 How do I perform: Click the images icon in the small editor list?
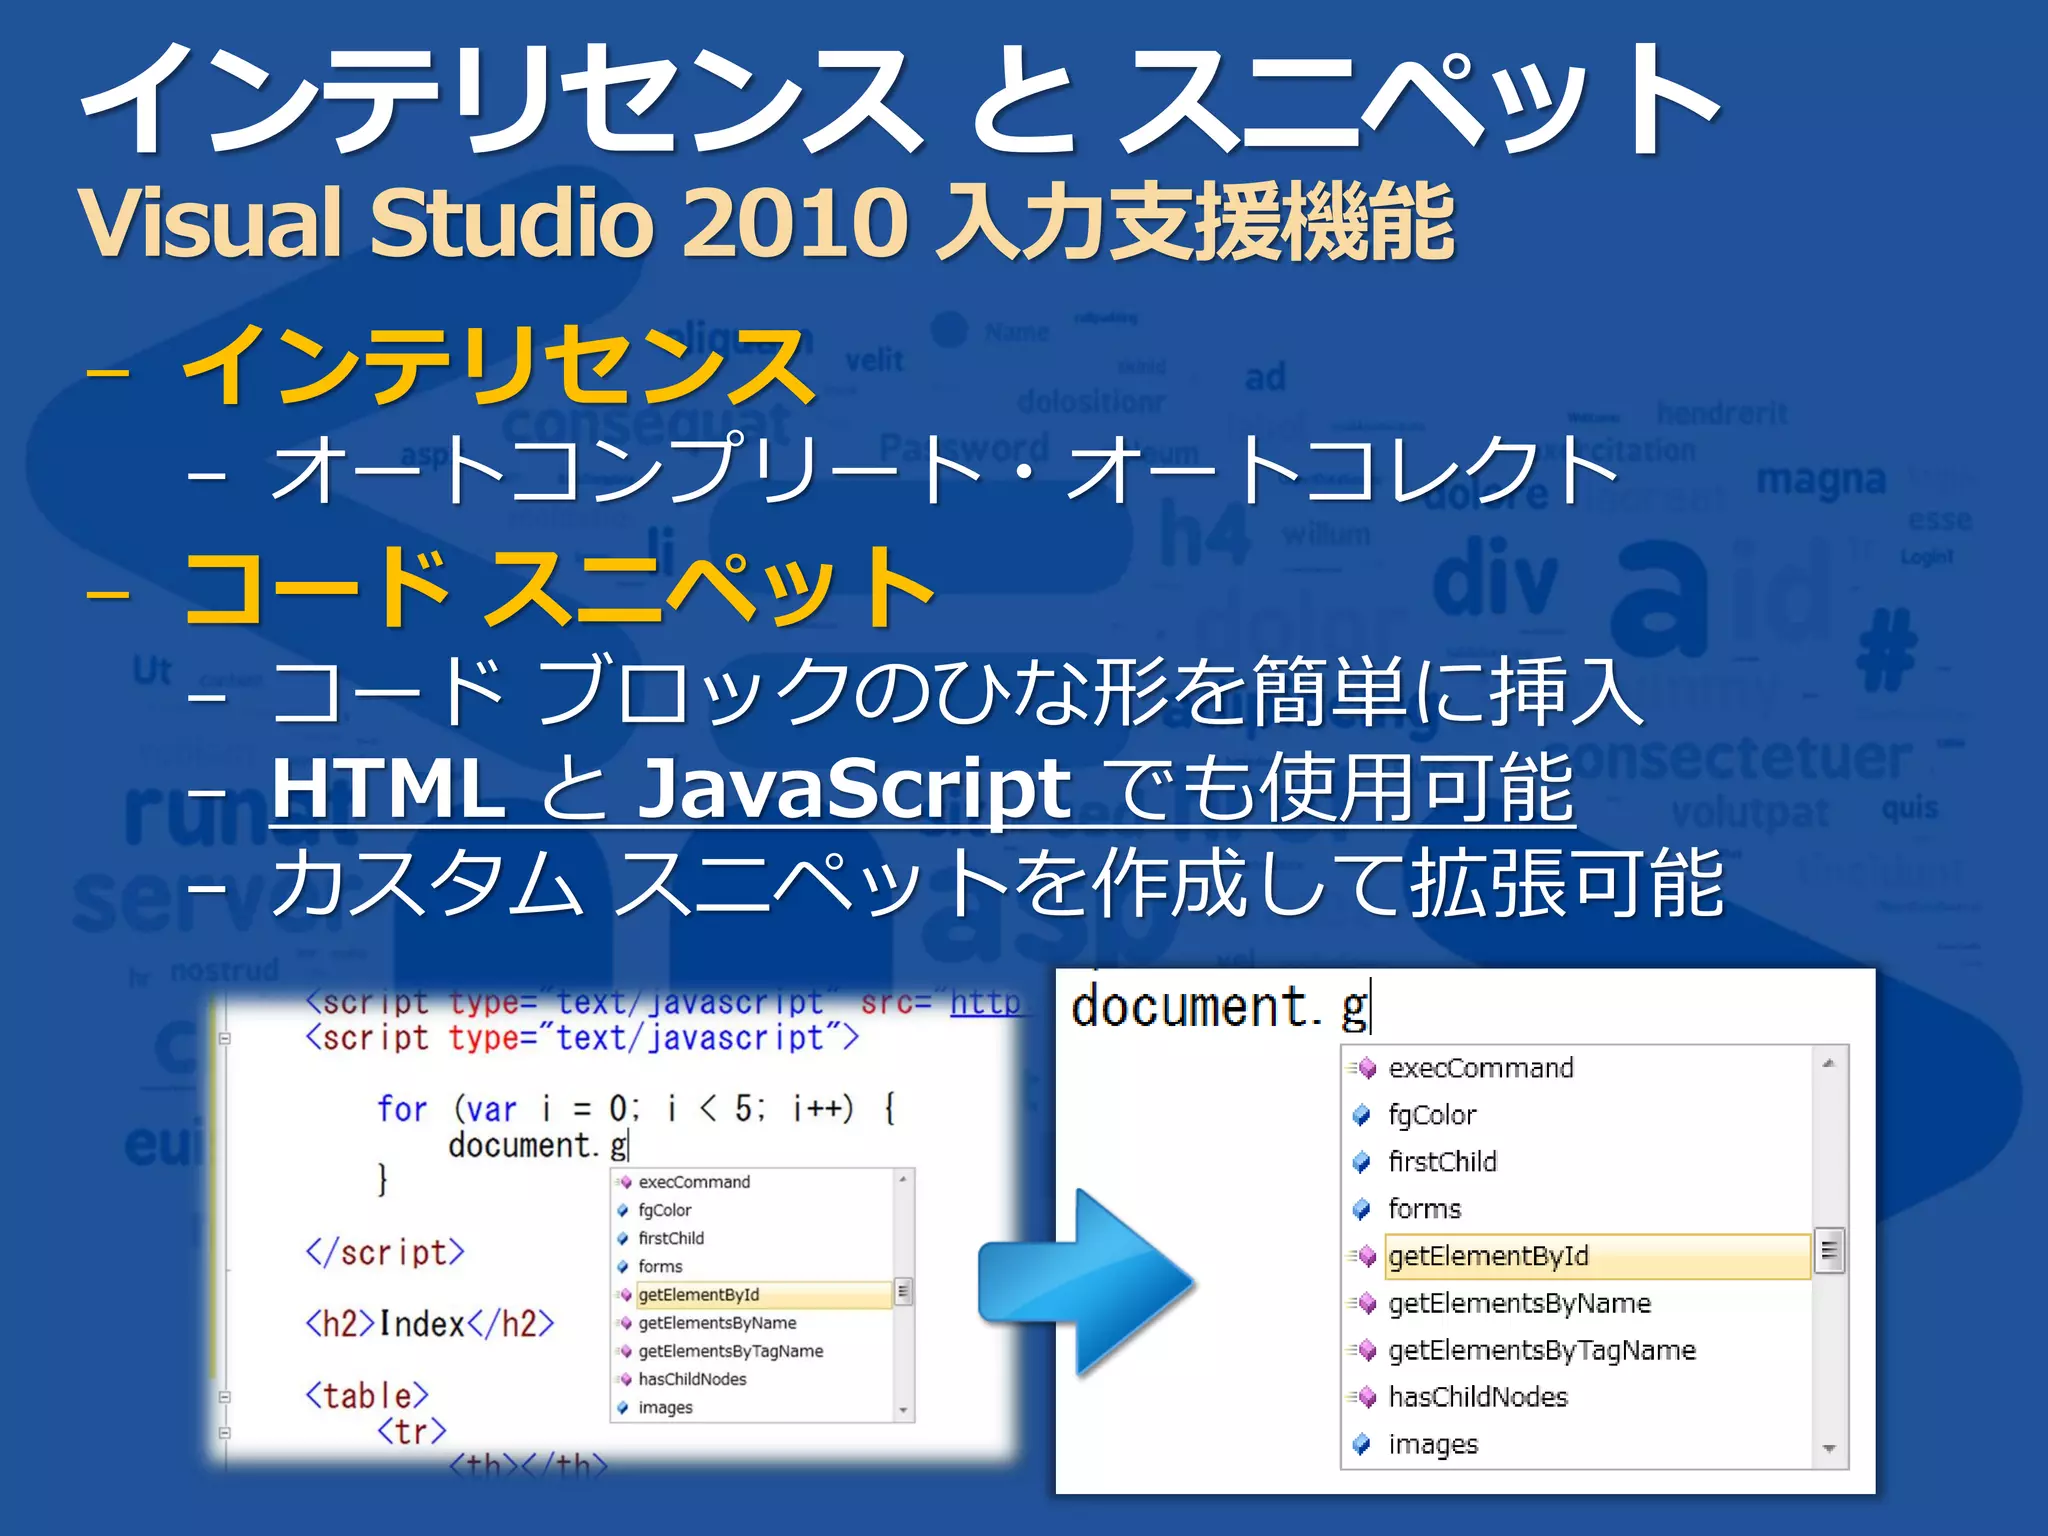(x=623, y=1407)
